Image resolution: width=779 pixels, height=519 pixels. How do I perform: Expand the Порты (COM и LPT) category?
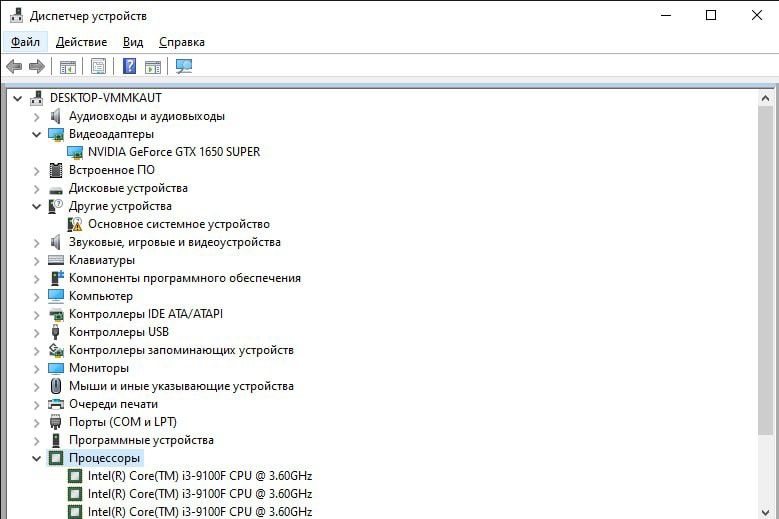[x=36, y=423]
